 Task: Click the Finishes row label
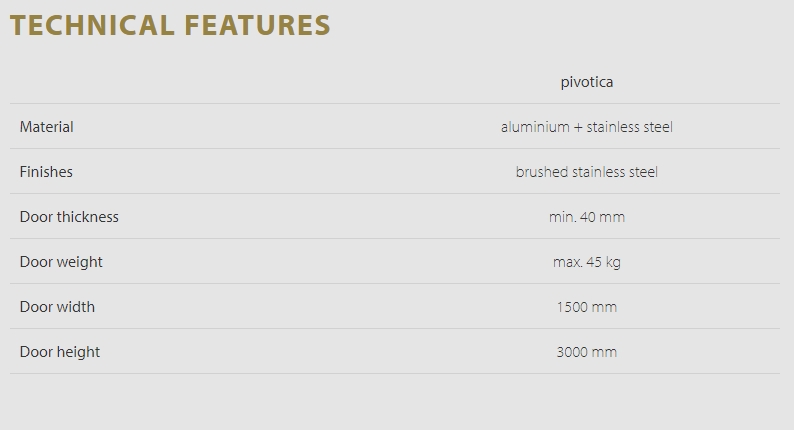pyautogui.click(x=46, y=172)
